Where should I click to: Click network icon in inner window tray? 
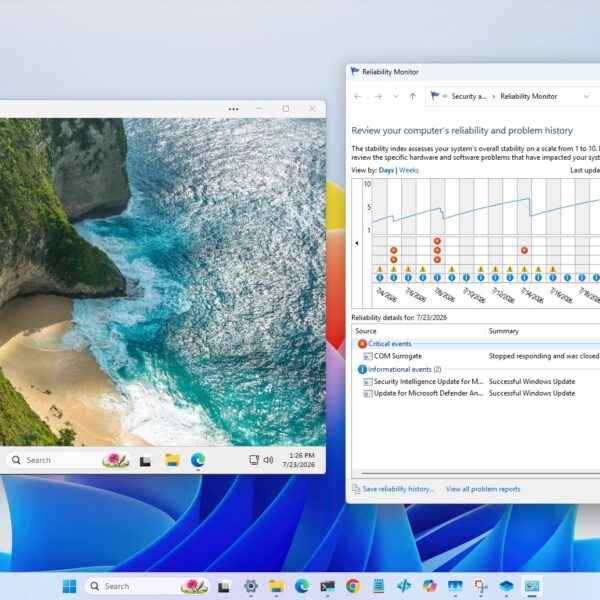[254, 460]
